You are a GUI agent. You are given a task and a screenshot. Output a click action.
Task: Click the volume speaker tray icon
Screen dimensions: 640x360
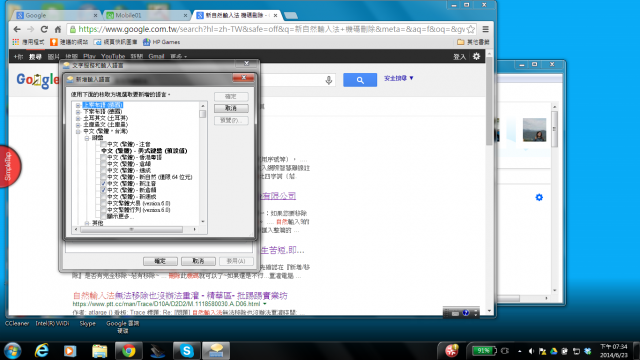click(x=531, y=351)
